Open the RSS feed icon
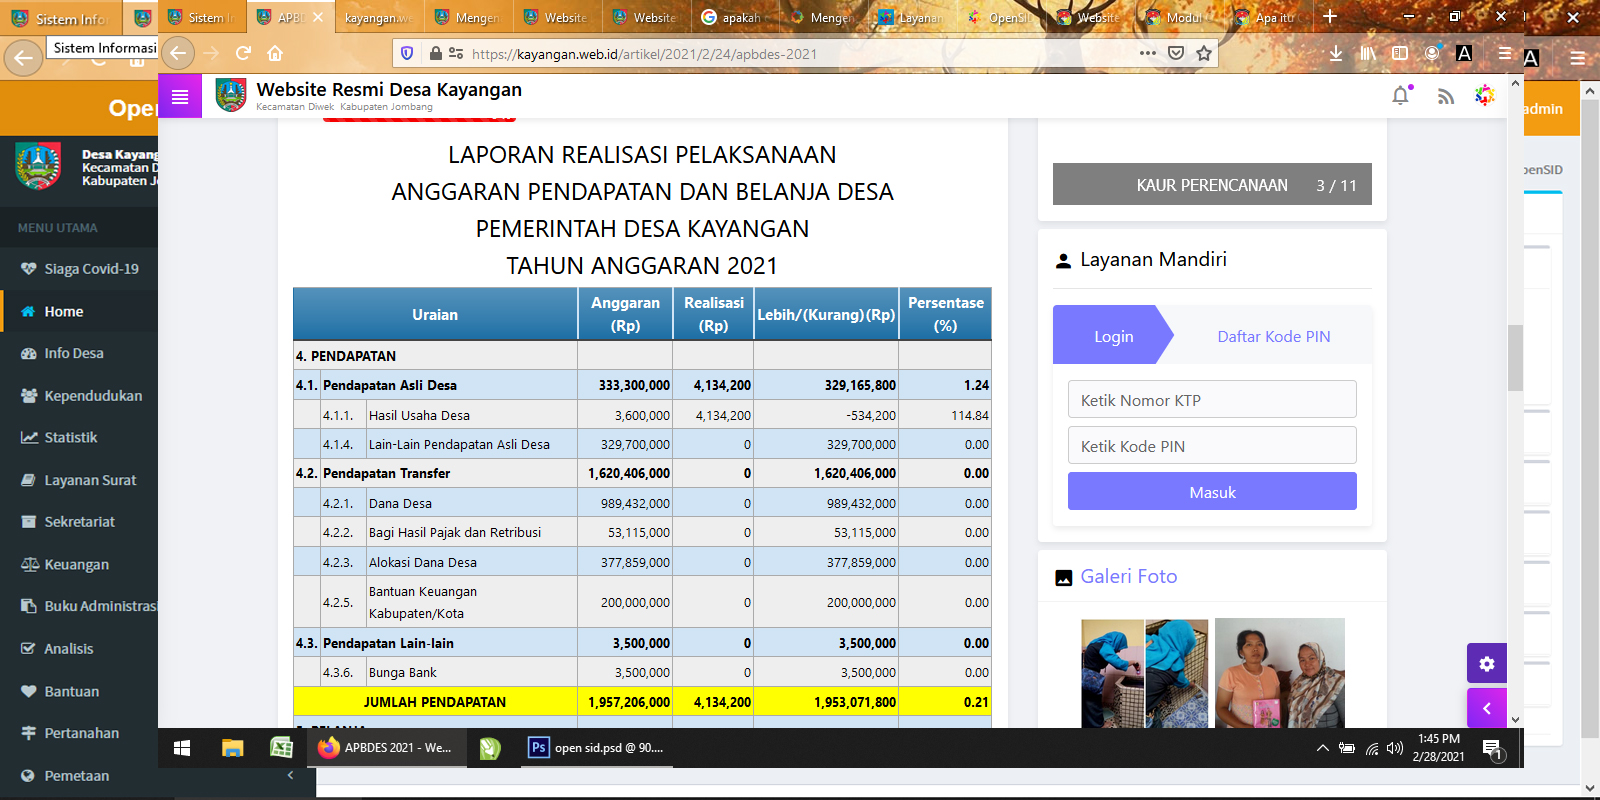The width and height of the screenshot is (1600, 800). pyautogui.click(x=1445, y=96)
